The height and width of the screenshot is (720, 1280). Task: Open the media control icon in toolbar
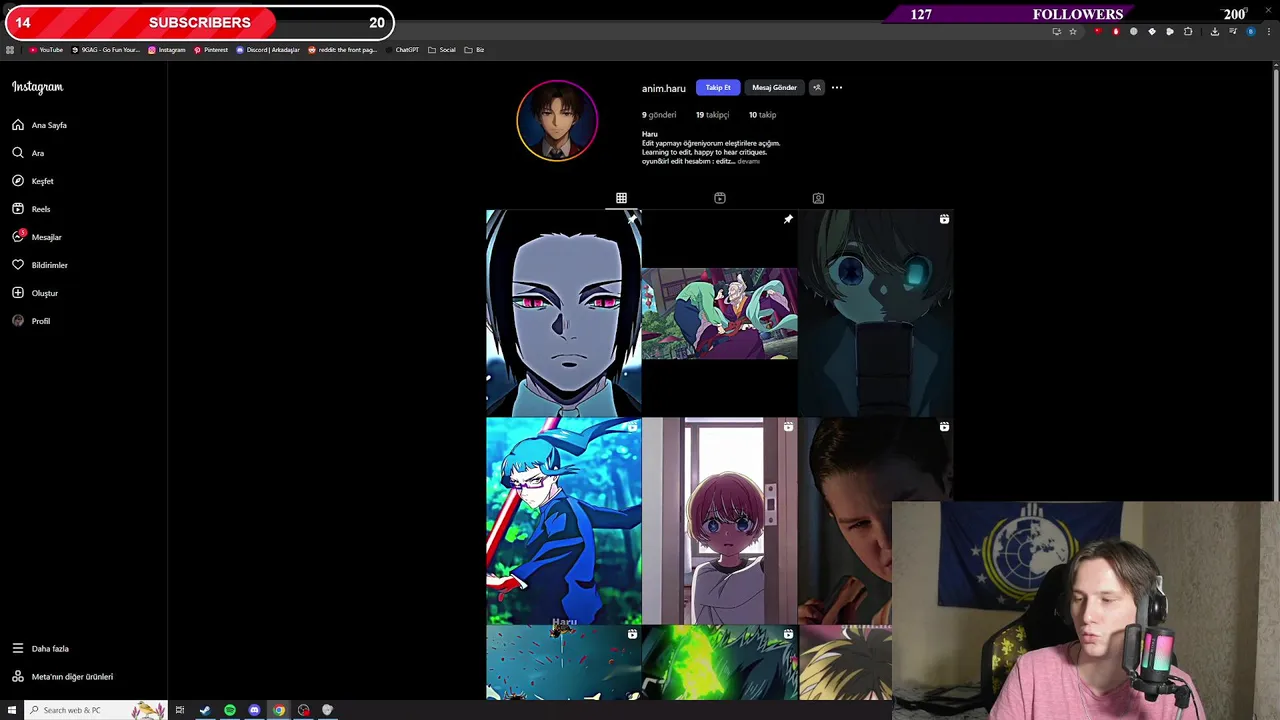tap(1232, 31)
